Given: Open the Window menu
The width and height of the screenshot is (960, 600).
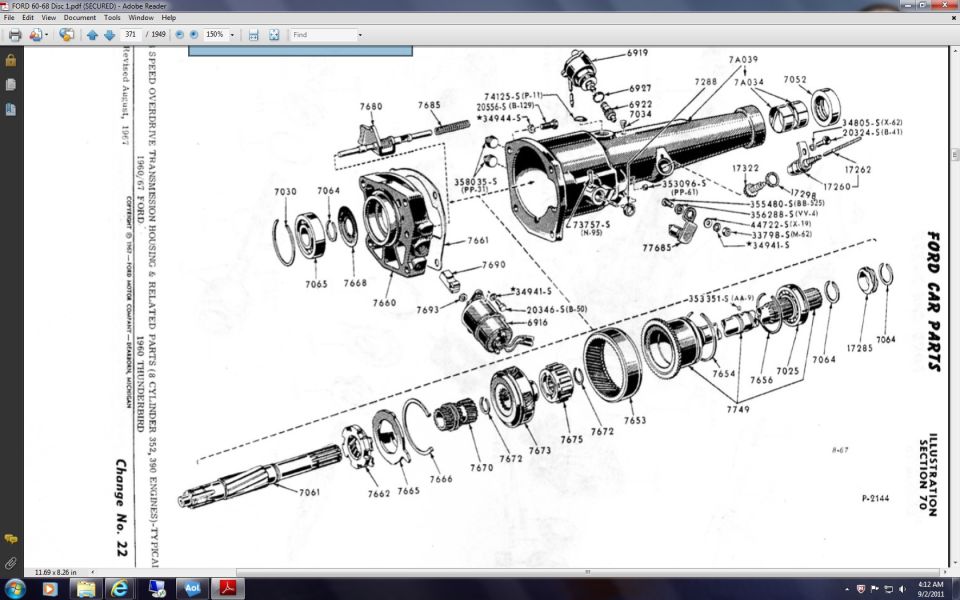Looking at the screenshot, I should [141, 18].
